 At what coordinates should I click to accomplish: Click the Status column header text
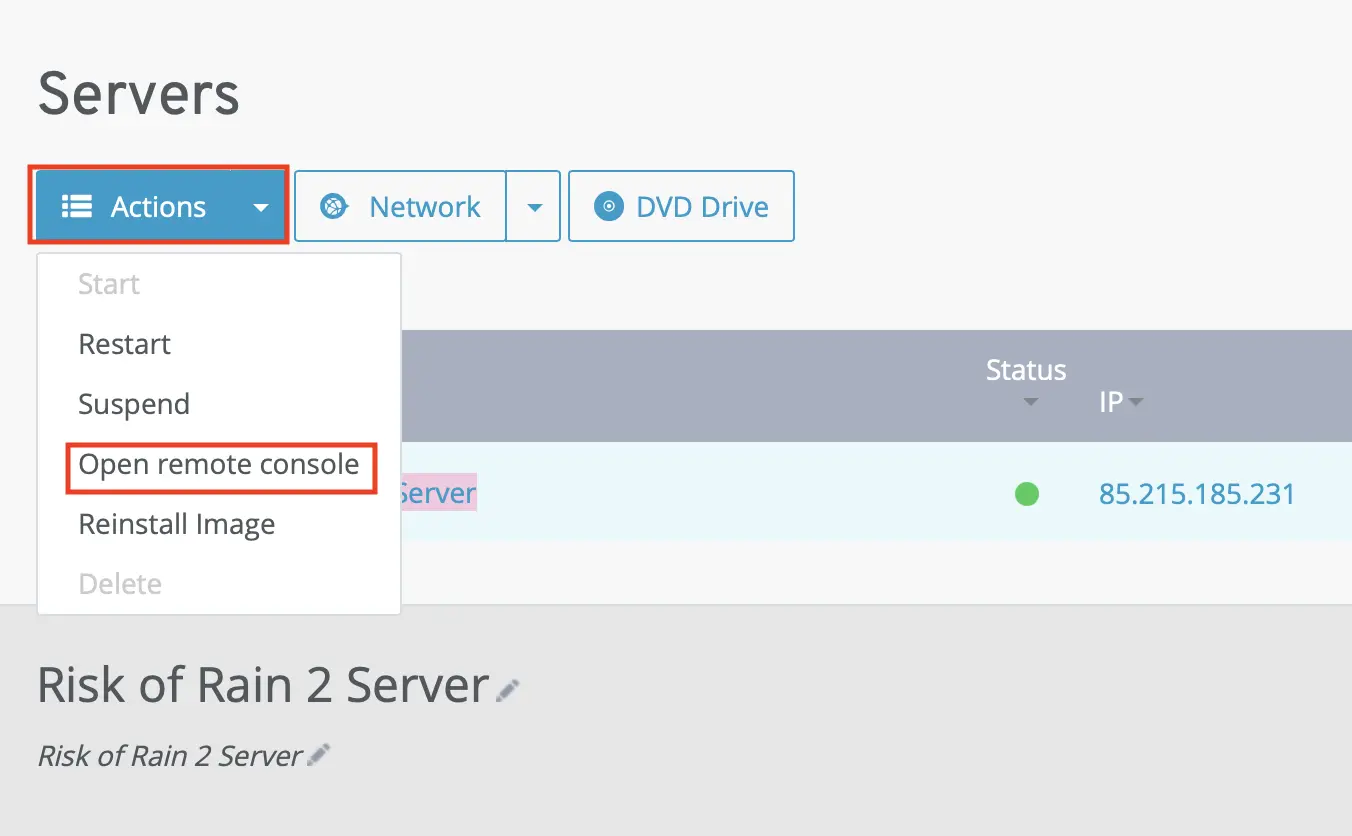pos(1026,370)
